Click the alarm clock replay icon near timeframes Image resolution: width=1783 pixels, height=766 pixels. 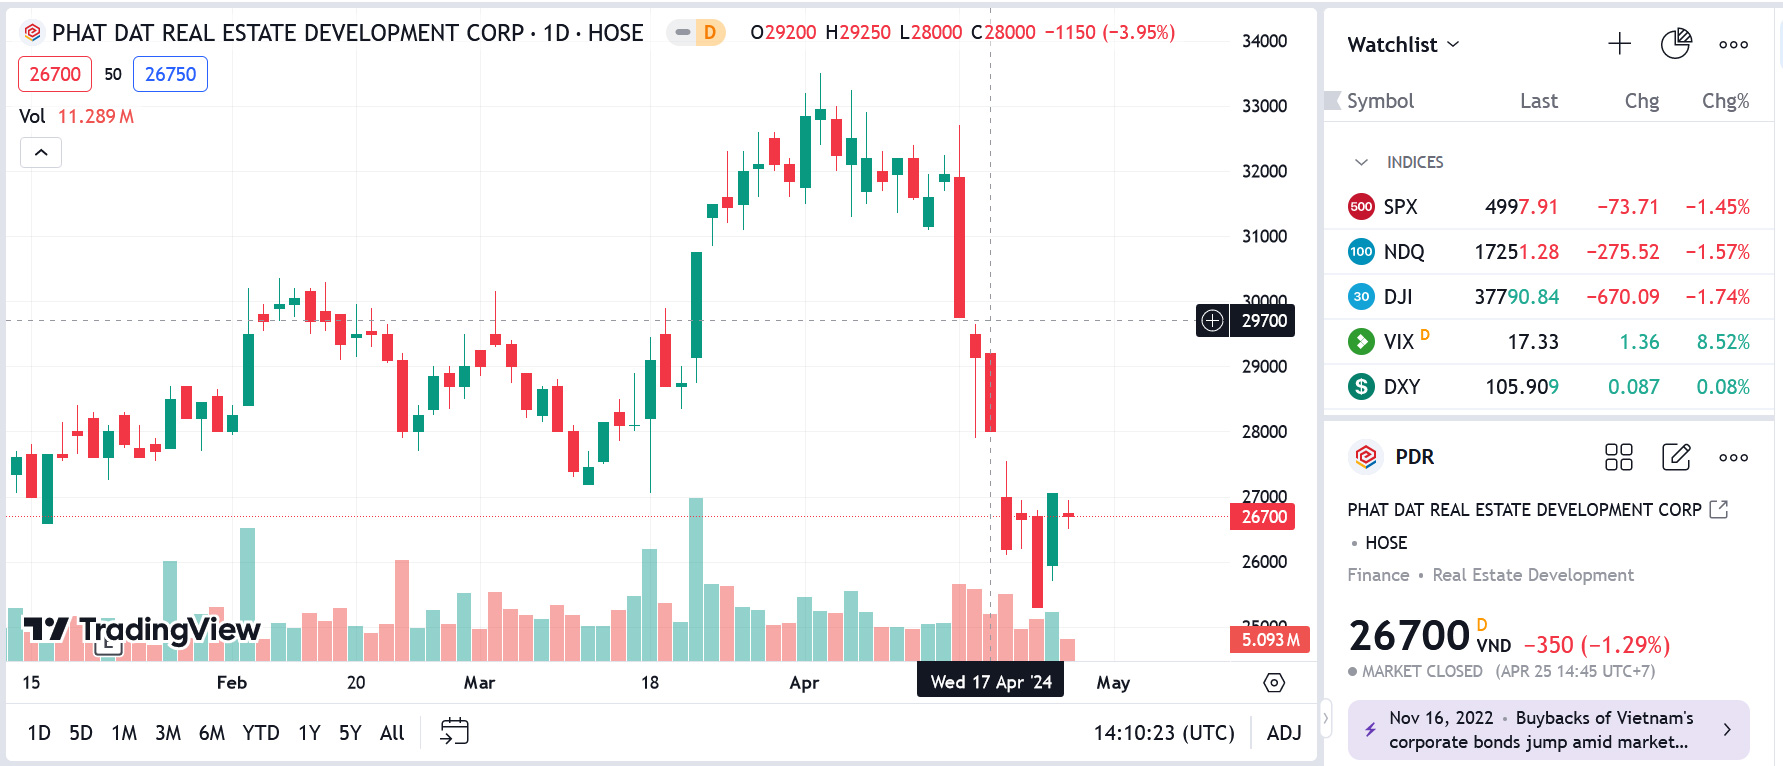pyautogui.click(x=454, y=732)
